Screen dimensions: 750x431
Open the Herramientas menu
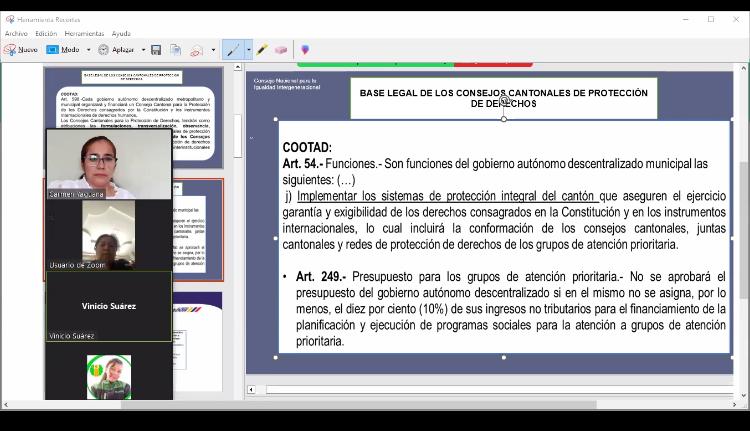point(84,34)
